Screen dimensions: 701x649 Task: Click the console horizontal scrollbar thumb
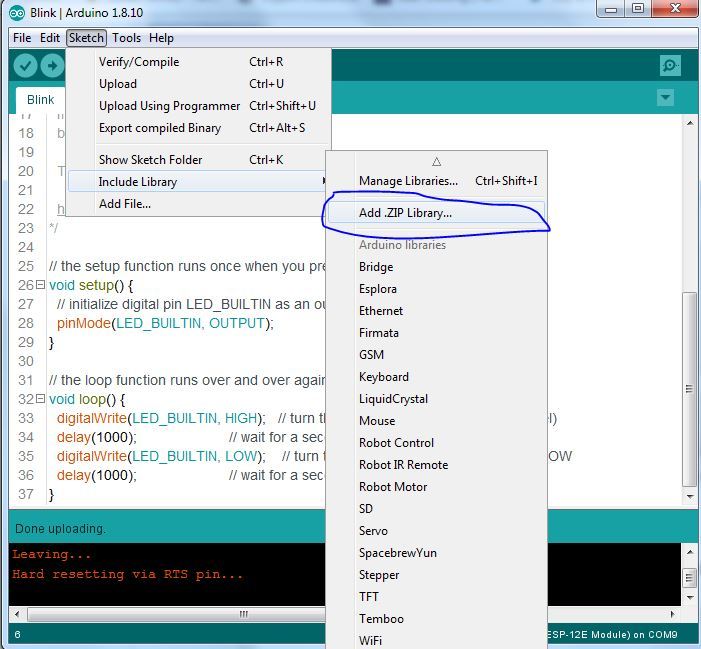pyautogui.click(x=177, y=614)
